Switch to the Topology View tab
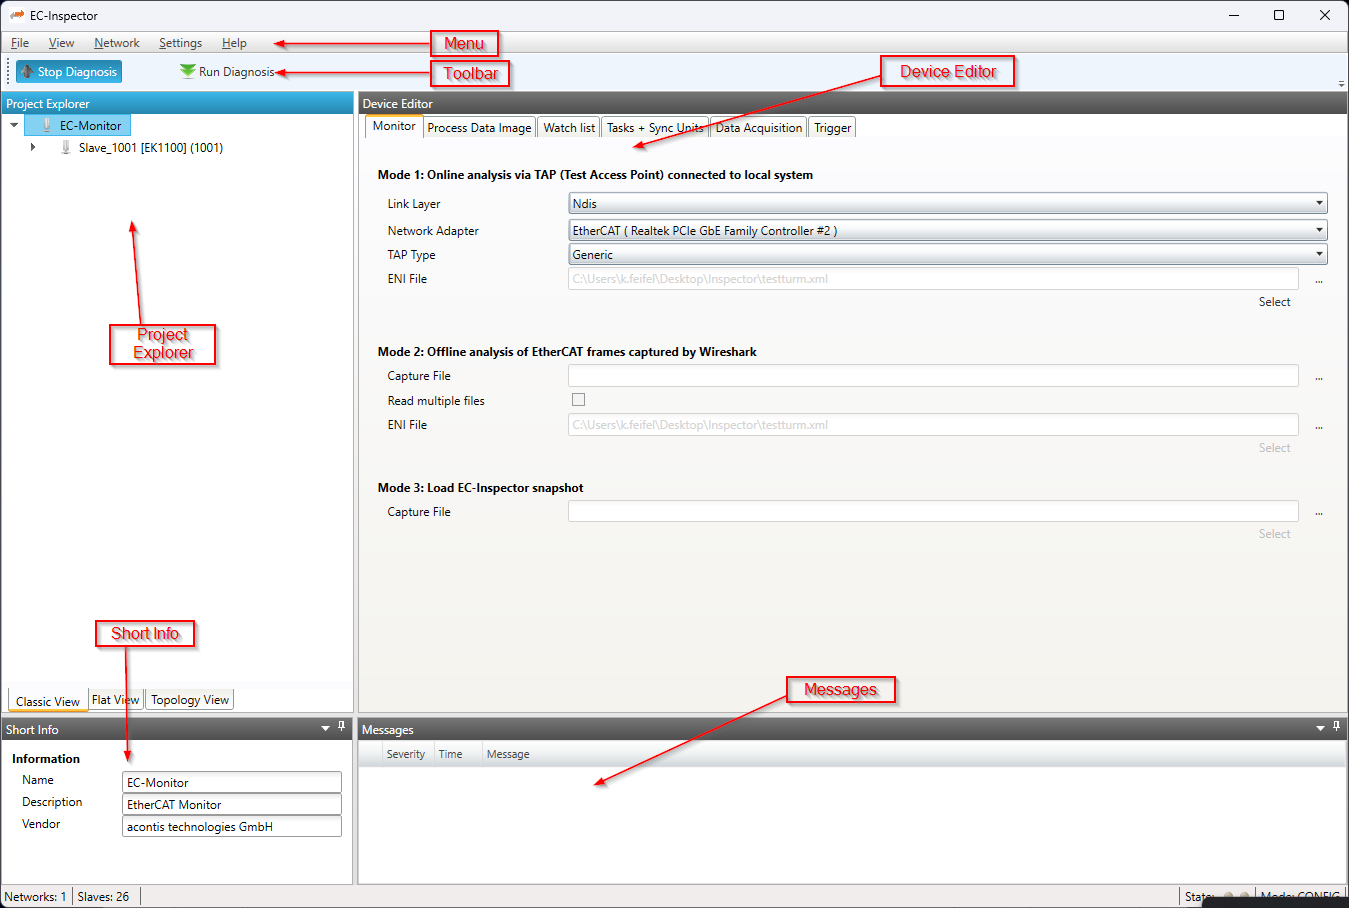Screen dimensions: 1349x908 (189, 699)
